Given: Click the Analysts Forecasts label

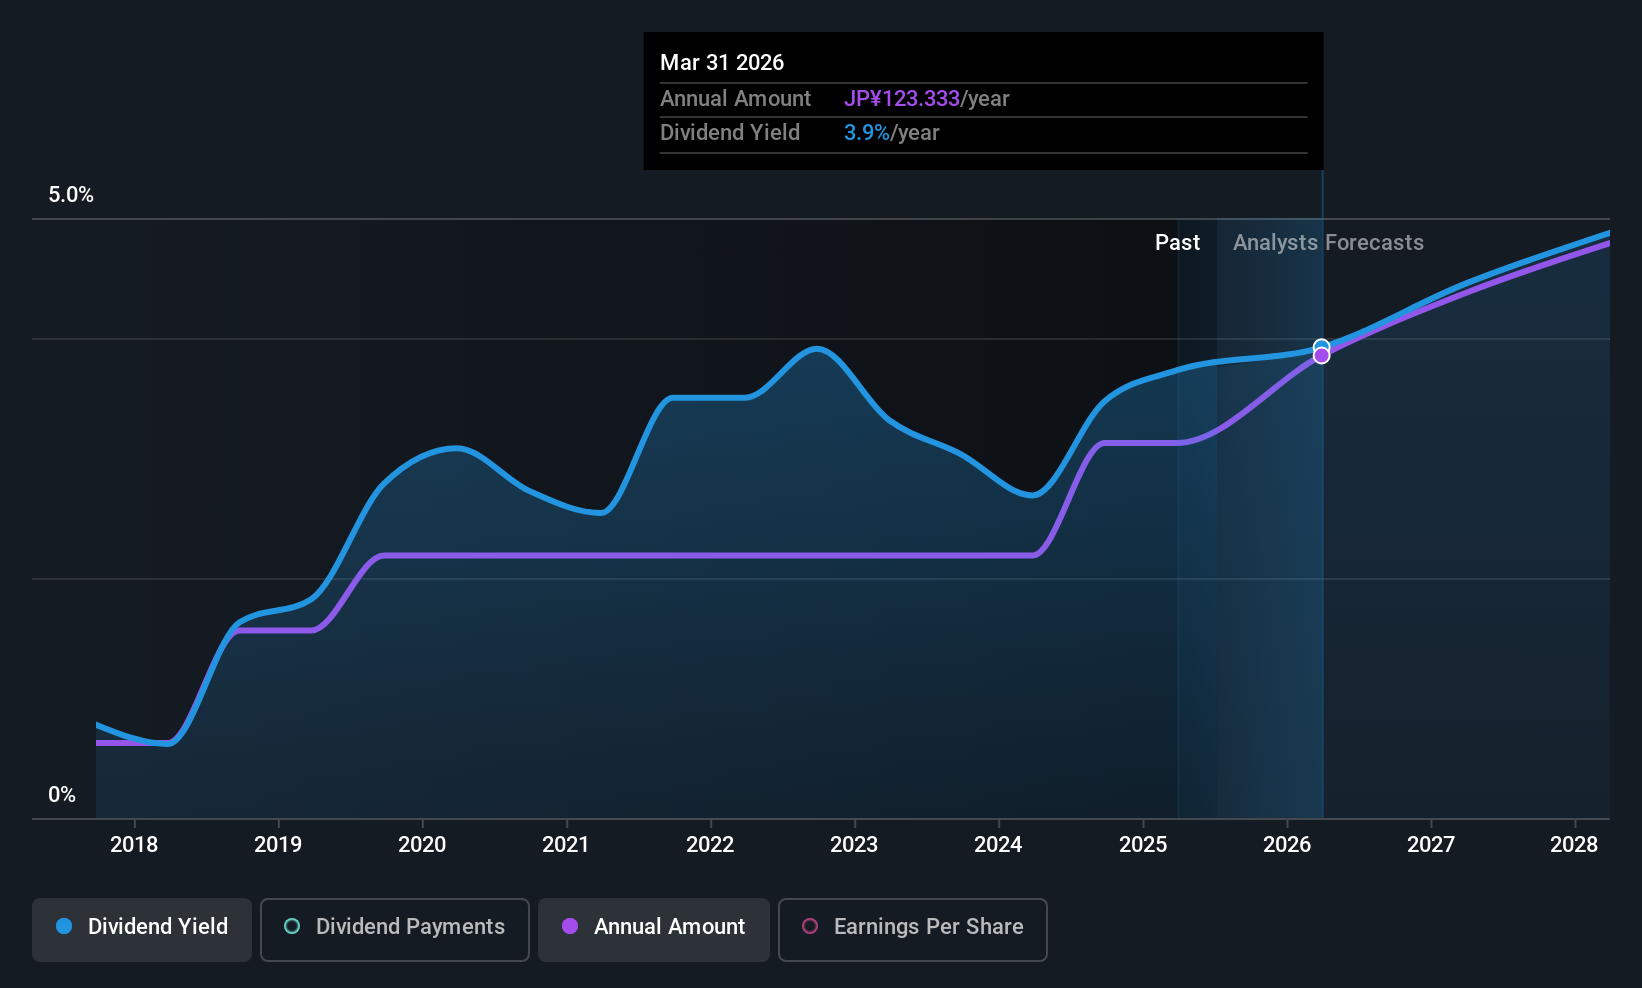Looking at the screenshot, I should click(1328, 242).
